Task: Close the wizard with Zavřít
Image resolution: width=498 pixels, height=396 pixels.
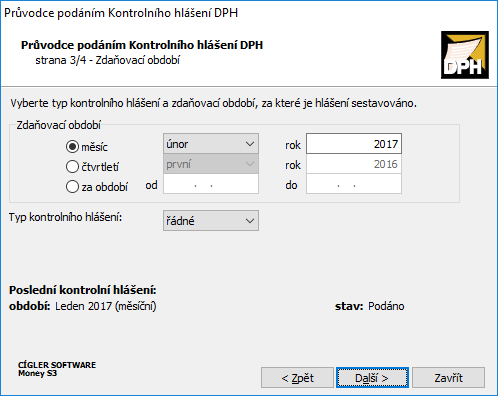Action: click(x=448, y=378)
